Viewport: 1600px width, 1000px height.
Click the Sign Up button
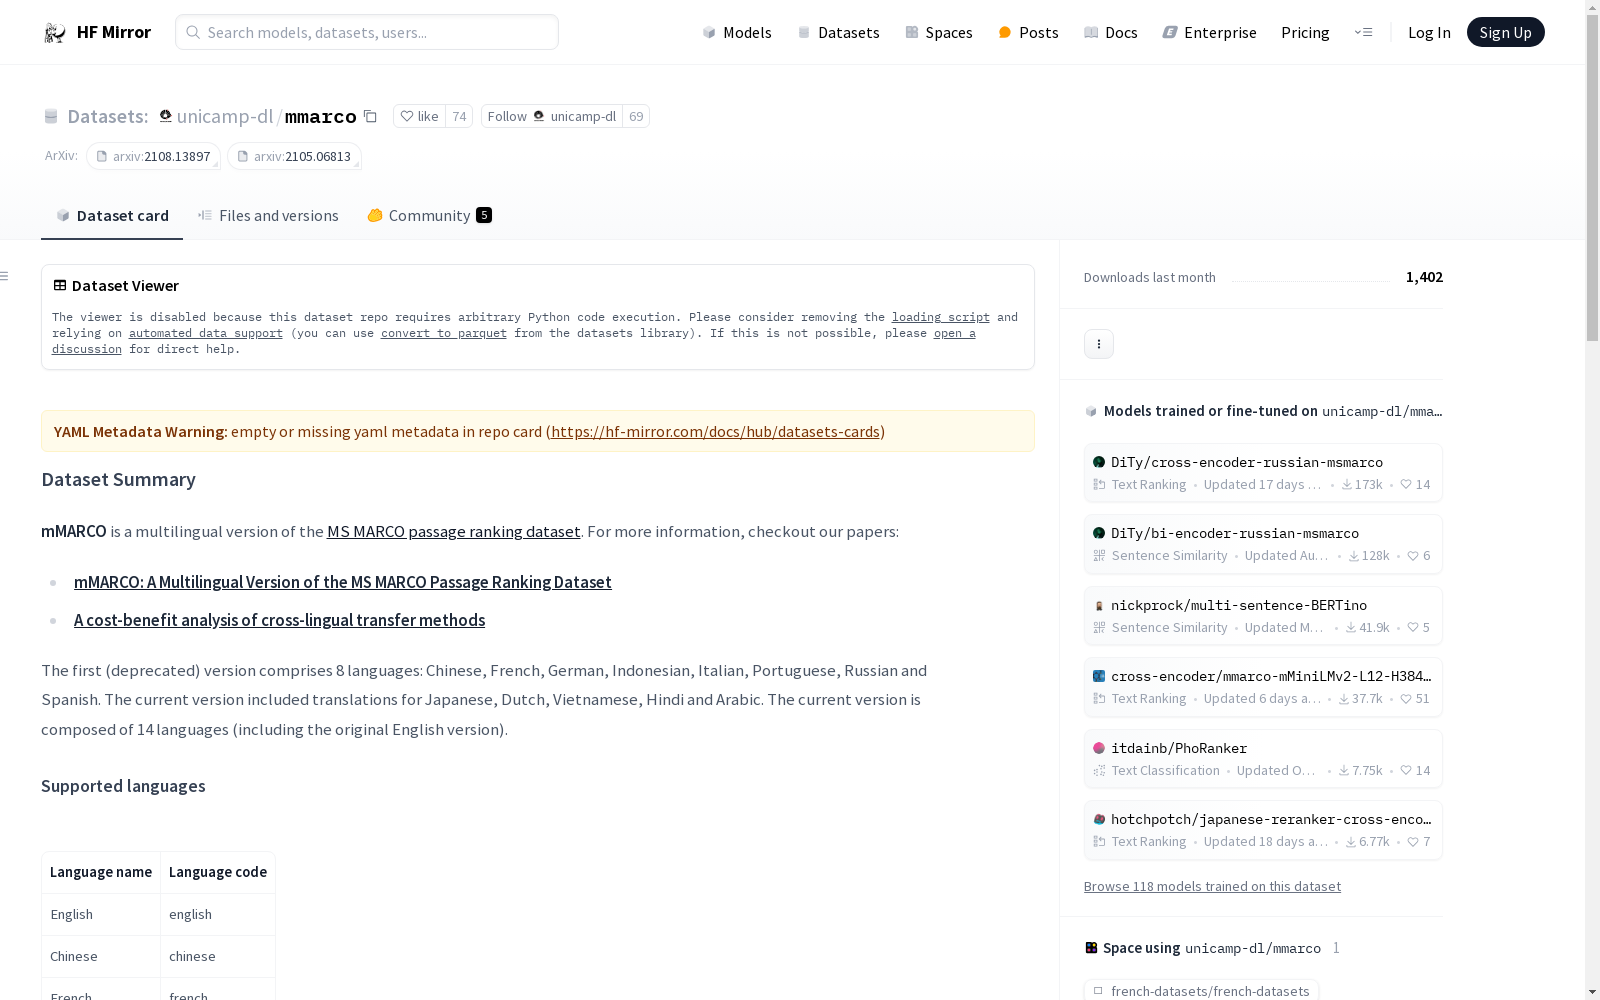click(1505, 32)
